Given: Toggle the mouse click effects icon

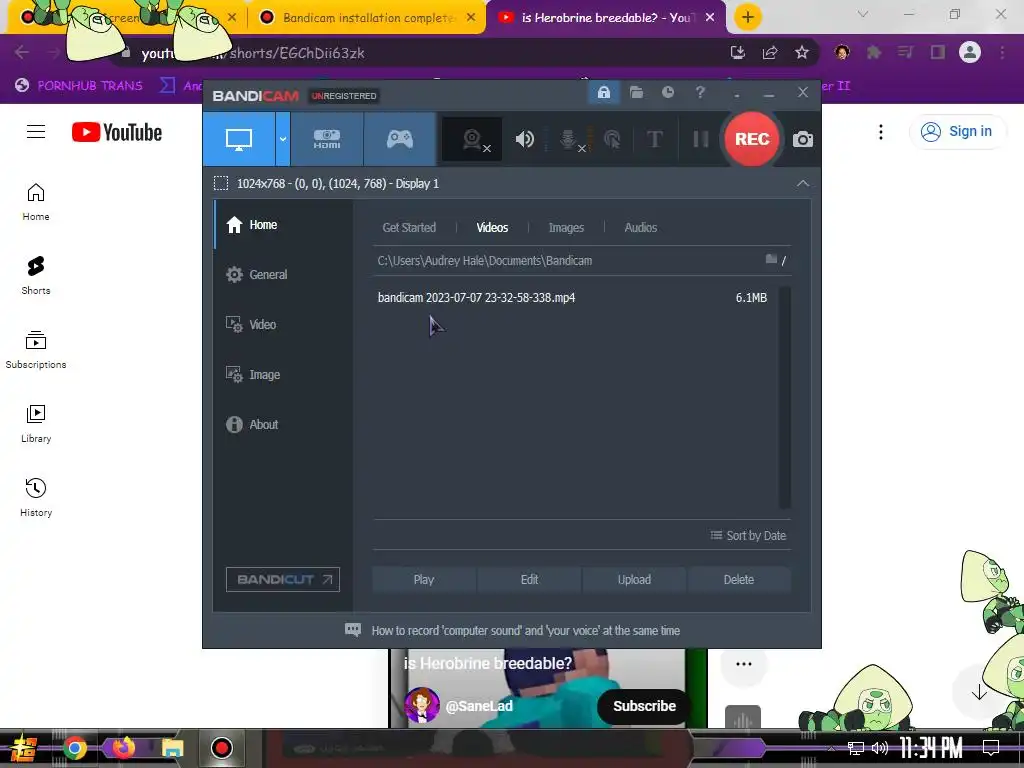Looking at the screenshot, I should (612, 139).
